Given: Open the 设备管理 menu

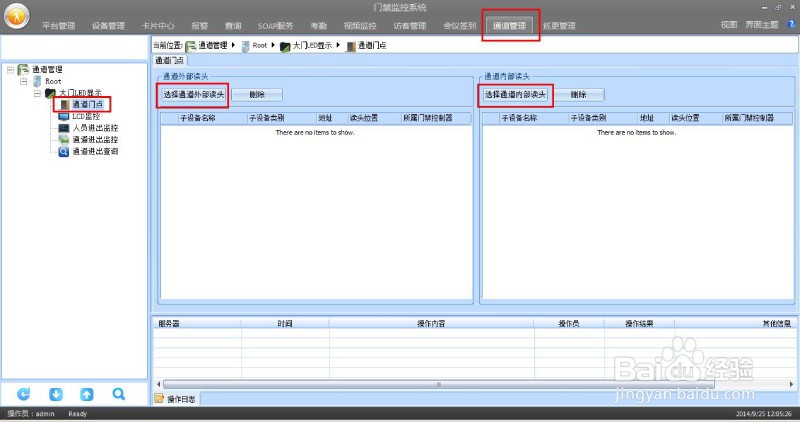Looking at the screenshot, I should 108,26.
